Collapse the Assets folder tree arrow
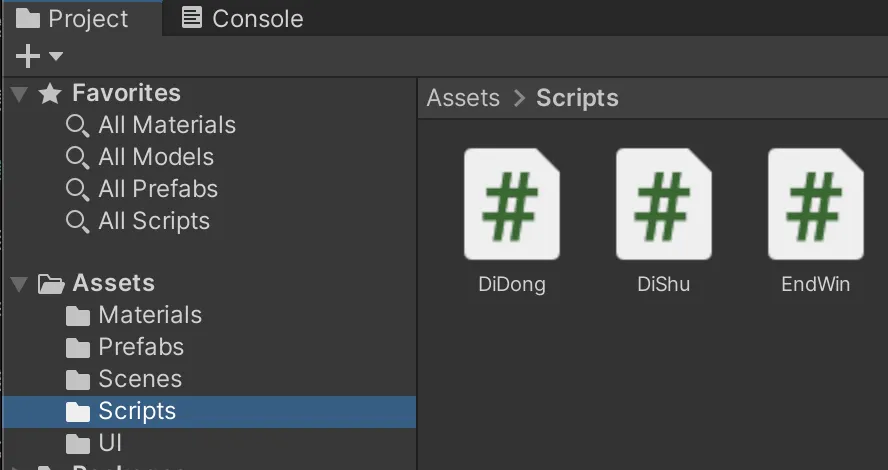 [18, 284]
